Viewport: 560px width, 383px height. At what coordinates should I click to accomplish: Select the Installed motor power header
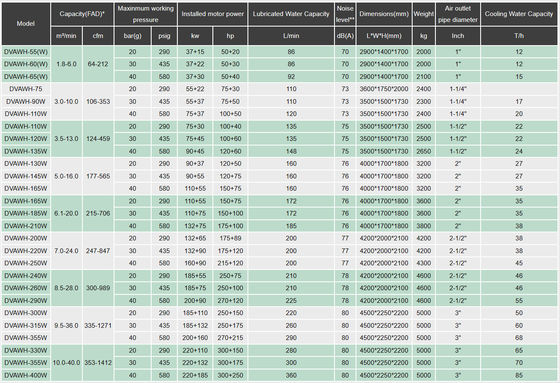(212, 14)
